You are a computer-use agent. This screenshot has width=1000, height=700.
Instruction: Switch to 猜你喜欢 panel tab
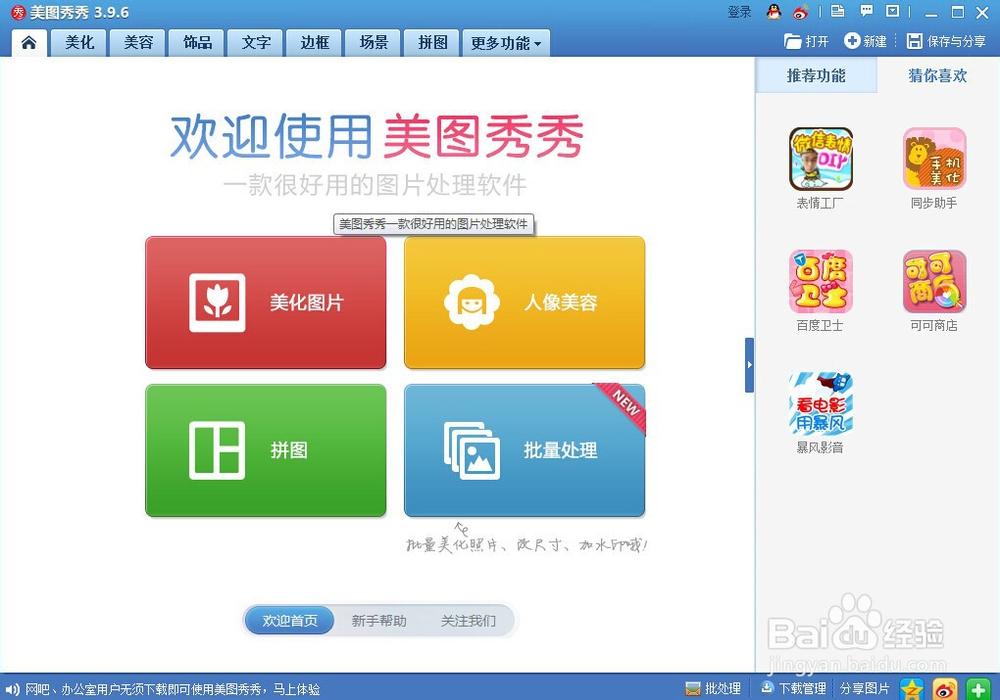pyautogui.click(x=938, y=75)
